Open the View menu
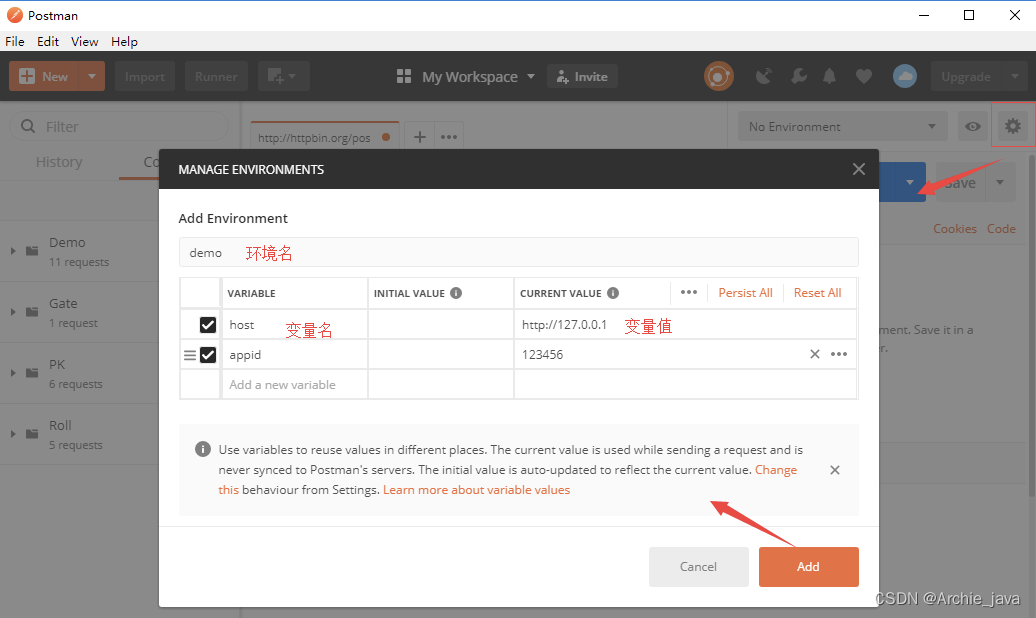 click(x=85, y=42)
